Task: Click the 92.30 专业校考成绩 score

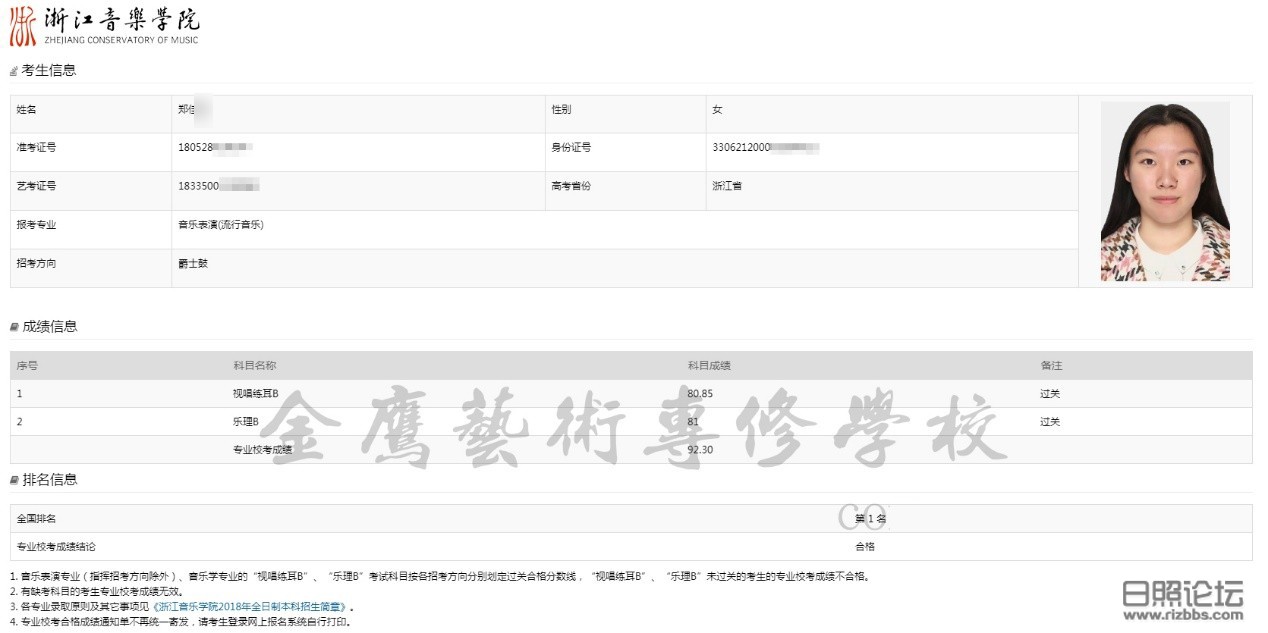Action: pos(700,450)
